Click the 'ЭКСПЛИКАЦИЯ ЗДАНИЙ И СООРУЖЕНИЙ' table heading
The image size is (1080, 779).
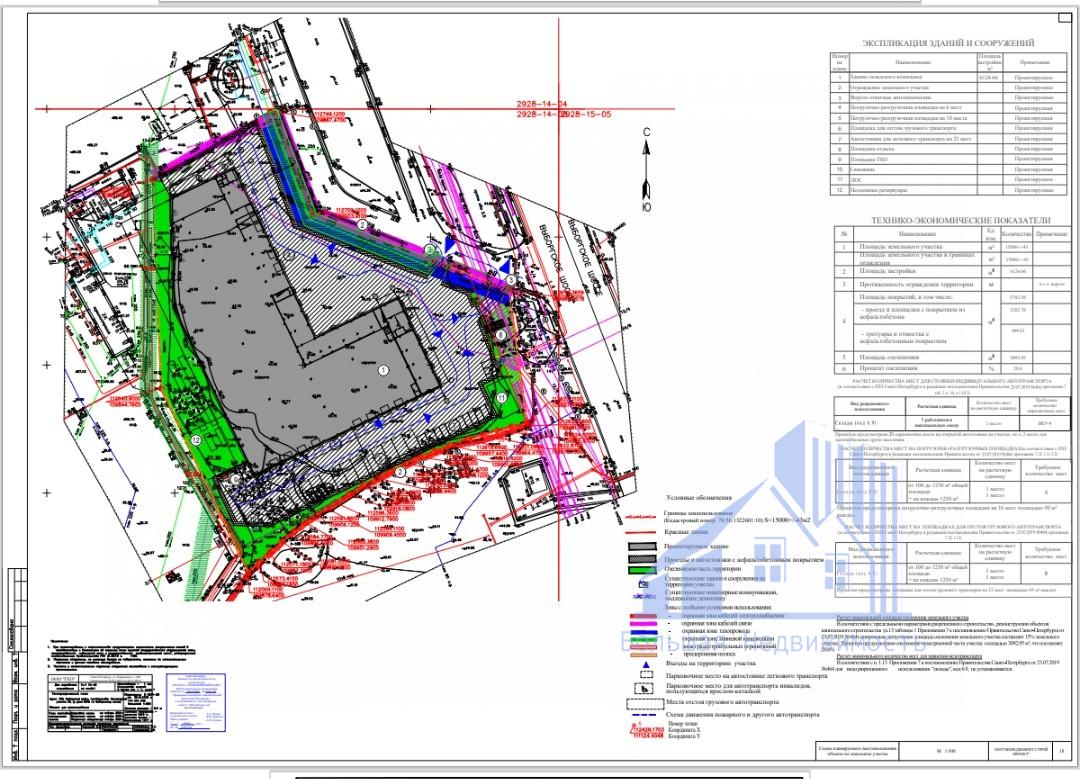[x=948, y=43]
